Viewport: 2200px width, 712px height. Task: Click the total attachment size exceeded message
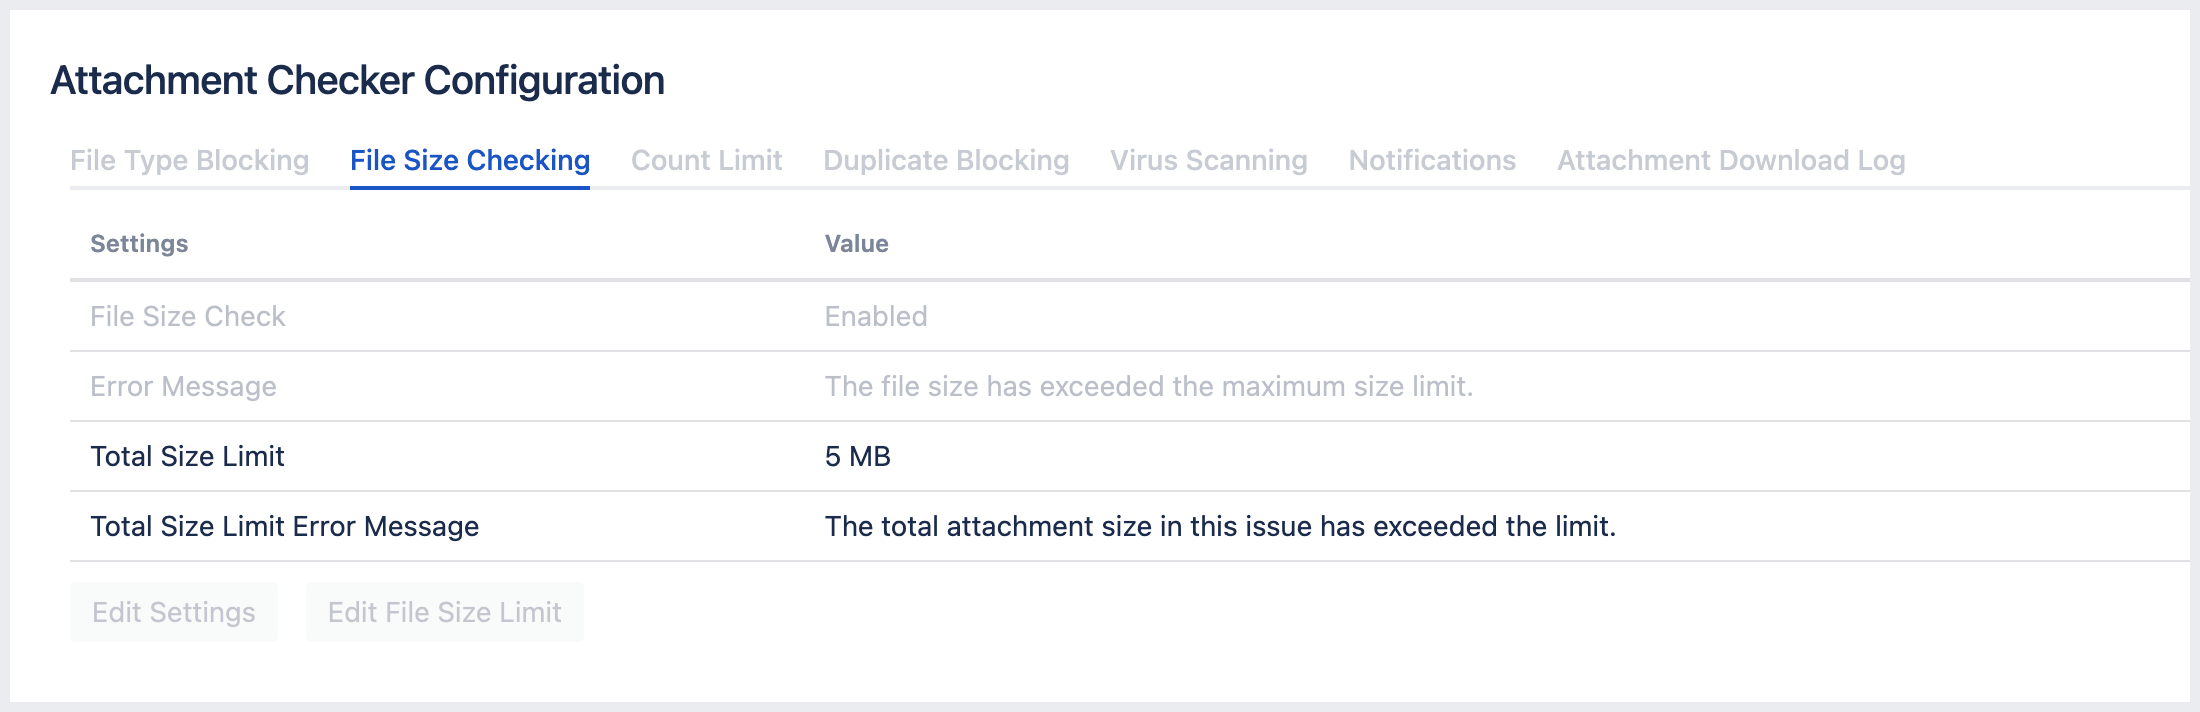[1220, 527]
